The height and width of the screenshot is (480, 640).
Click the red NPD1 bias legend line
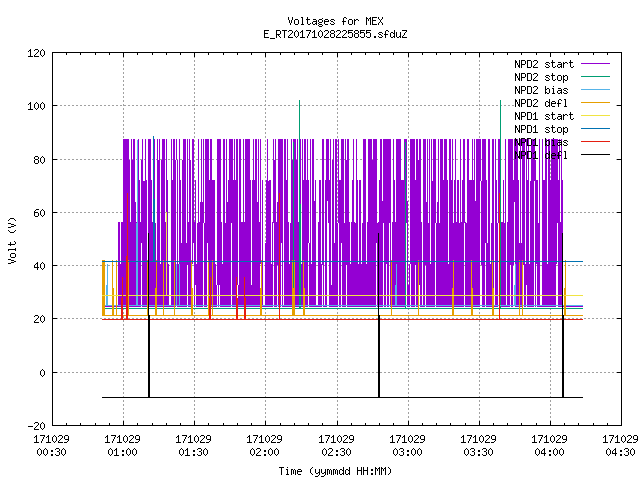[x=595, y=142]
